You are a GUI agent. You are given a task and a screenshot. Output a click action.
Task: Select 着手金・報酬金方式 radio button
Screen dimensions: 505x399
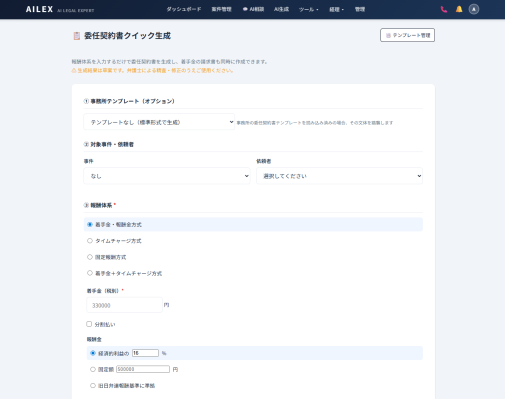point(90,224)
